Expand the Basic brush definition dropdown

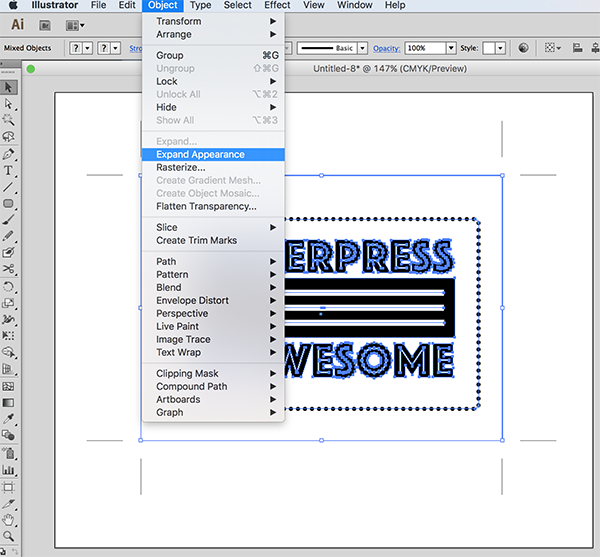363,48
